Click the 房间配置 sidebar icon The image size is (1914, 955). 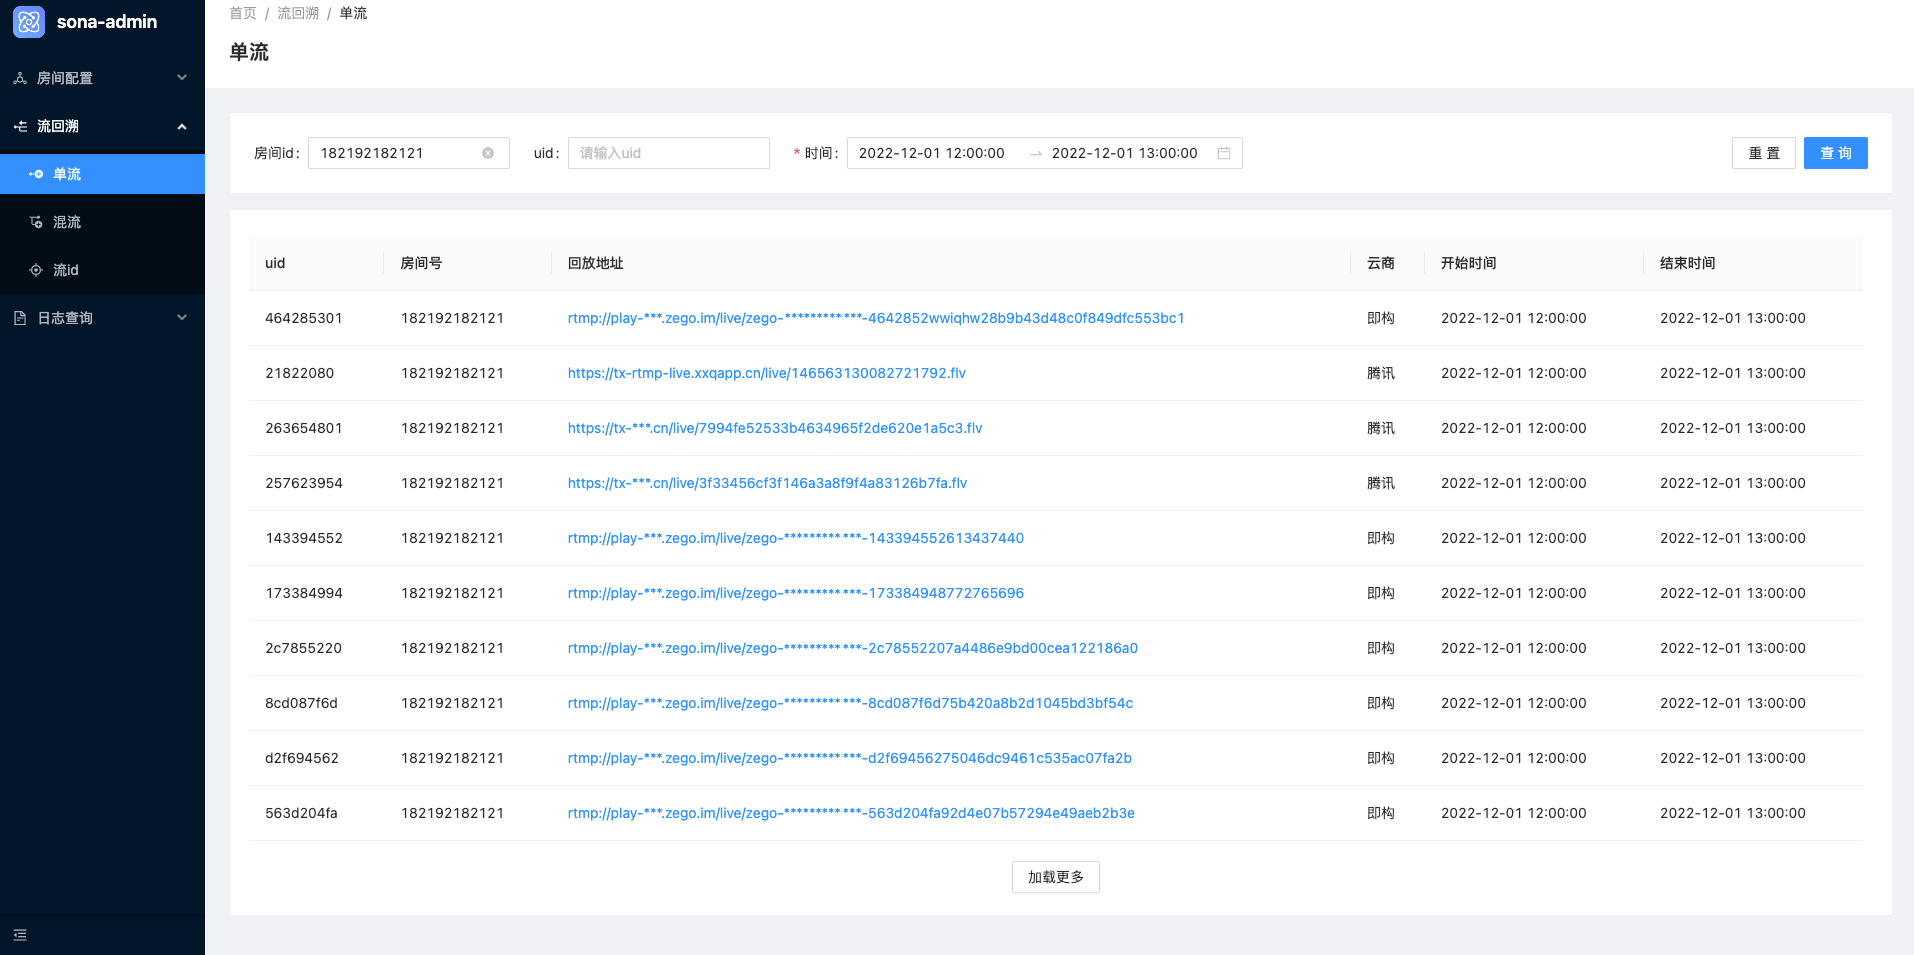pos(20,78)
